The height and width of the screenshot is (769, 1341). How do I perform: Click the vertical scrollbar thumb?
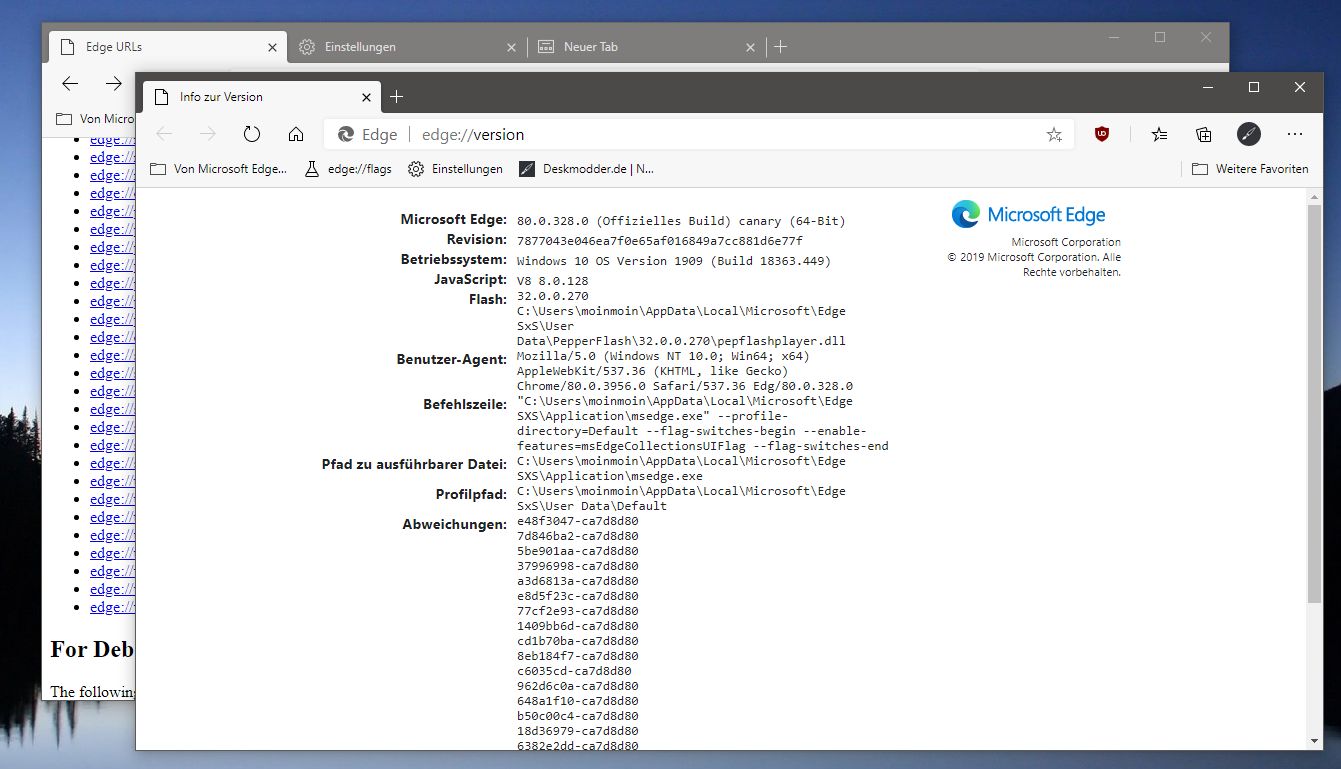[1315, 404]
